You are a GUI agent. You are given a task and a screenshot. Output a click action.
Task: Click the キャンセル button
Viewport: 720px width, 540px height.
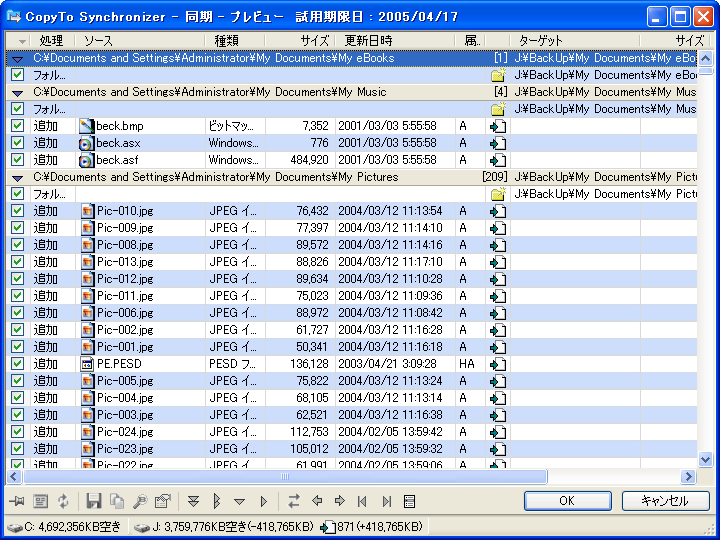665,501
